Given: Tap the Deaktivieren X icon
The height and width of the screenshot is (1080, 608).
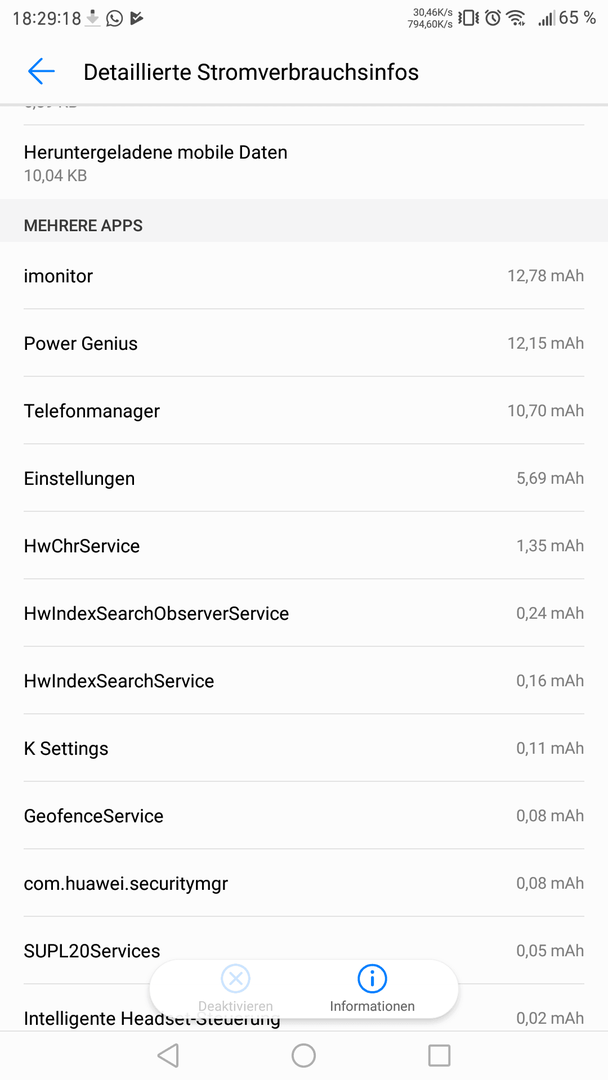Looking at the screenshot, I should [235, 978].
